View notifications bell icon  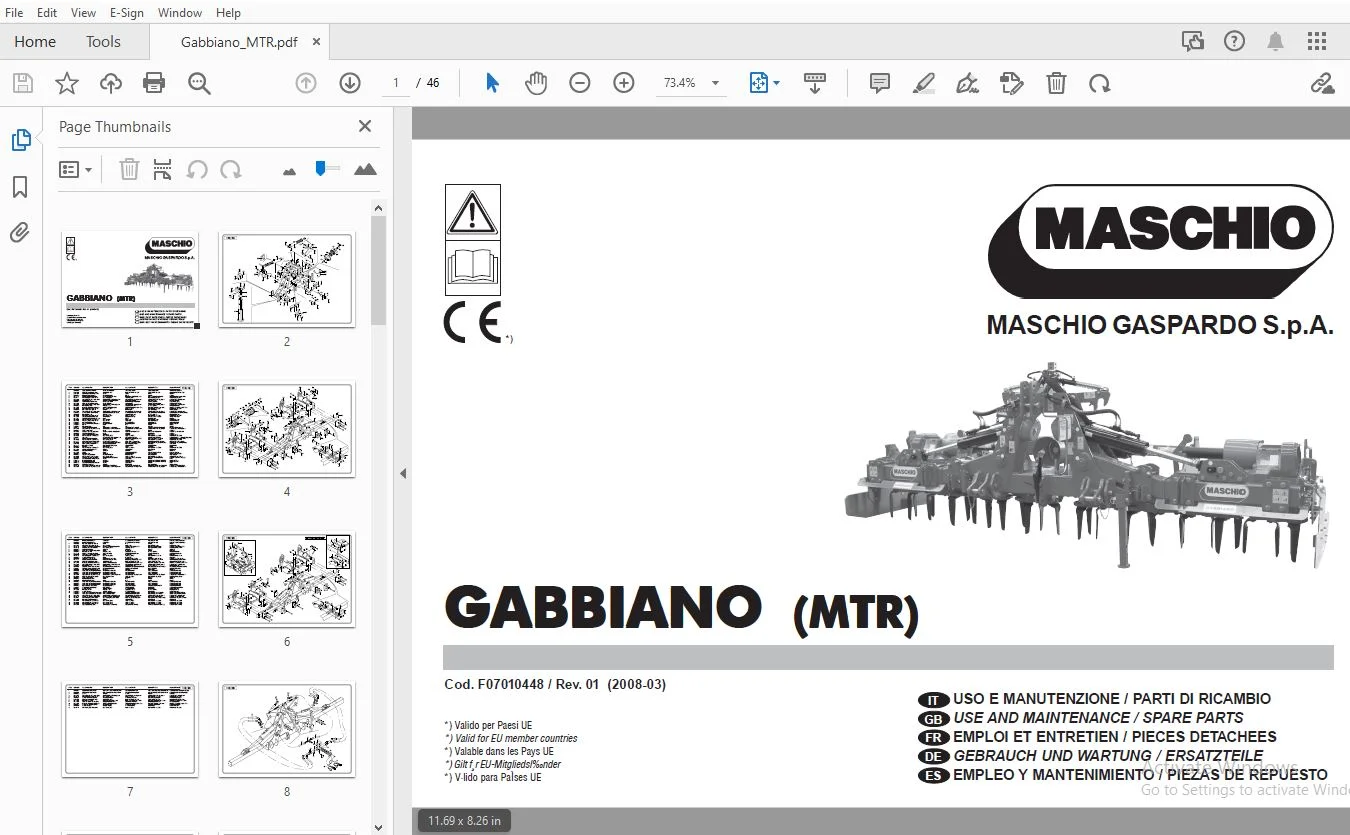1275,41
